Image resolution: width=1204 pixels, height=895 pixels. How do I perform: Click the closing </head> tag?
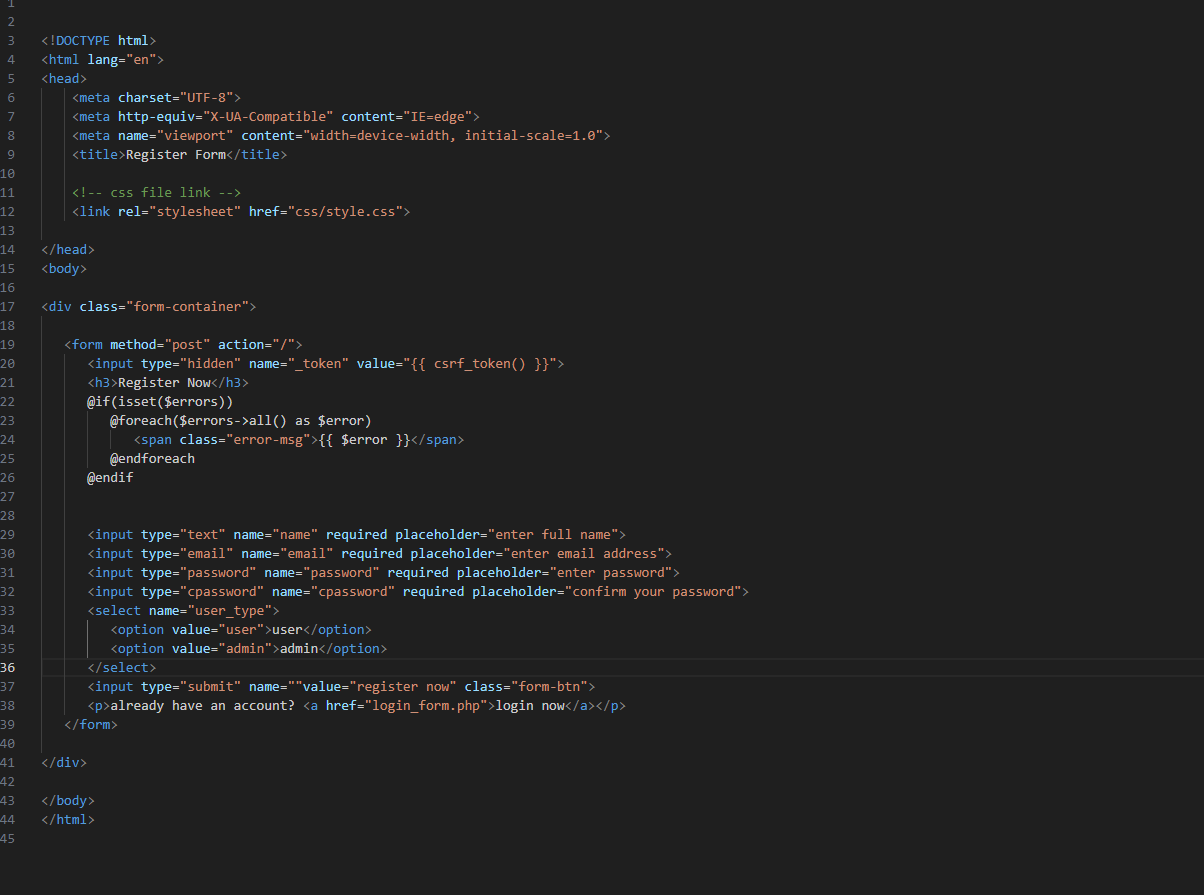[x=68, y=250]
